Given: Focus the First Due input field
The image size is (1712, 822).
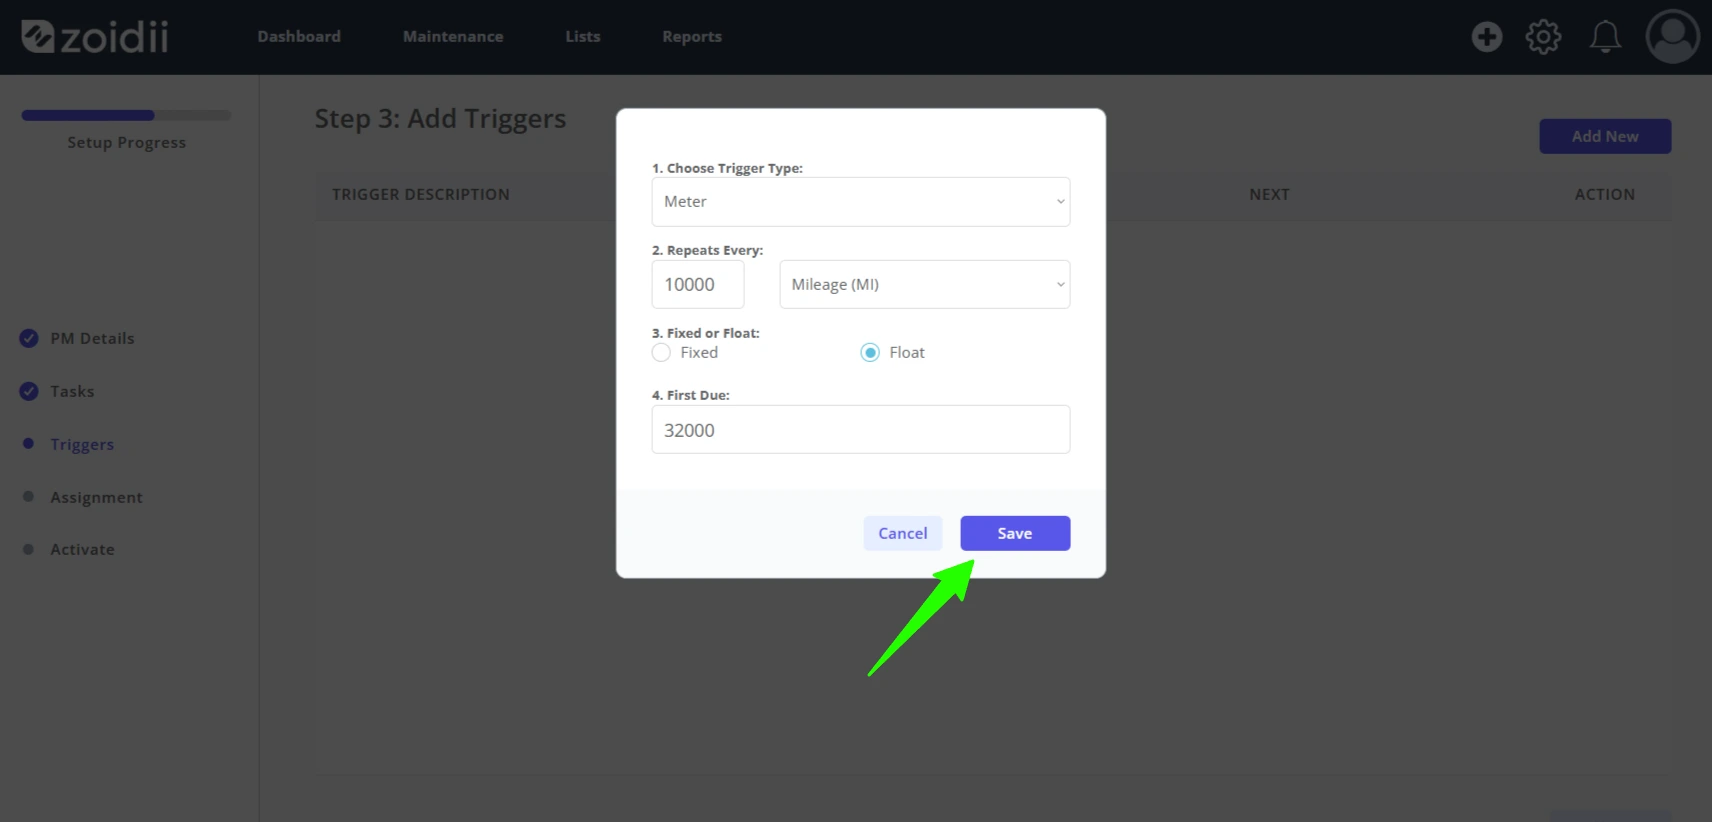Looking at the screenshot, I should (x=860, y=430).
